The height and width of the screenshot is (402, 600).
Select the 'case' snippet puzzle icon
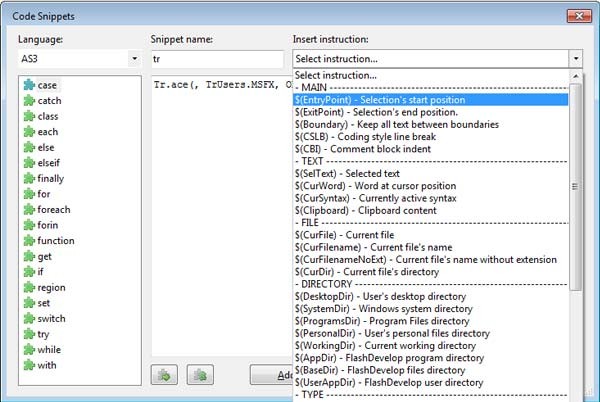click(29, 86)
